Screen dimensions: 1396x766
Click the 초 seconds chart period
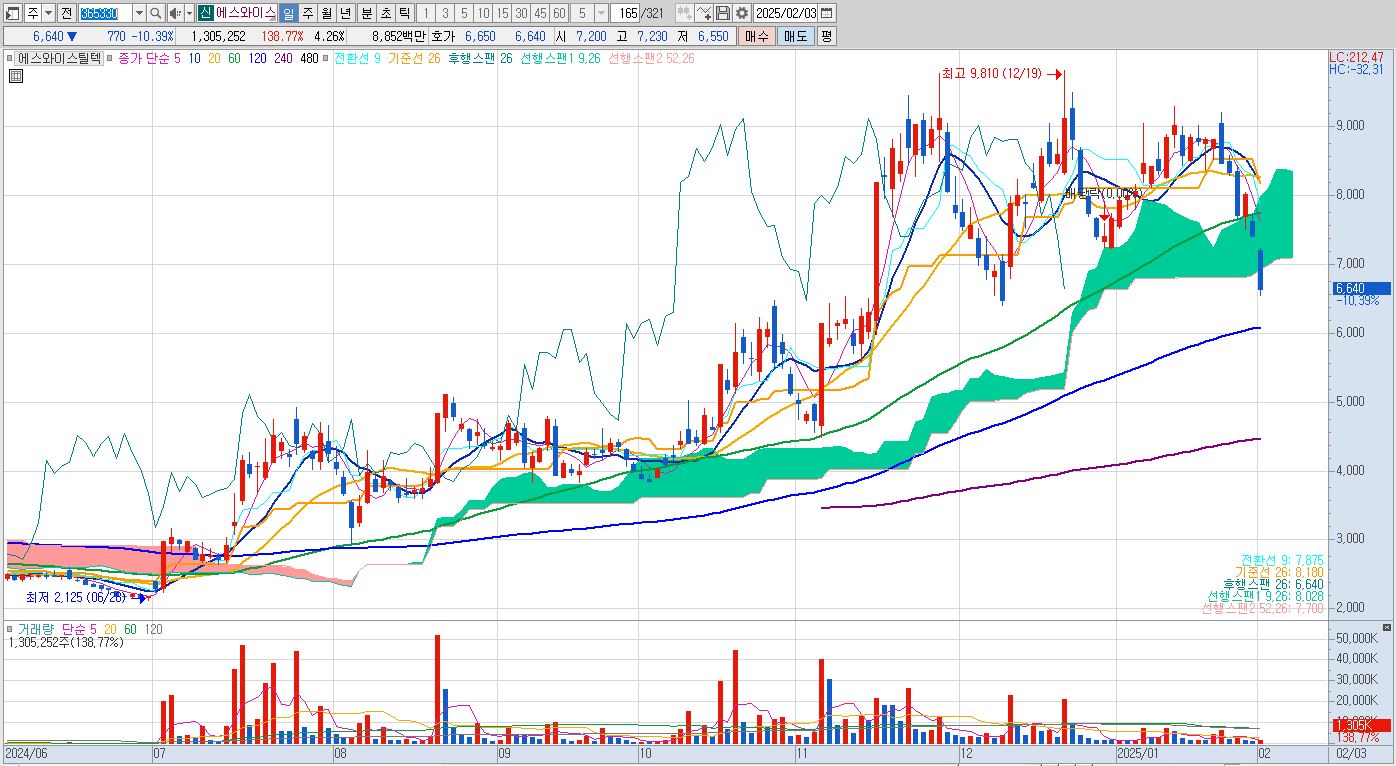click(385, 13)
